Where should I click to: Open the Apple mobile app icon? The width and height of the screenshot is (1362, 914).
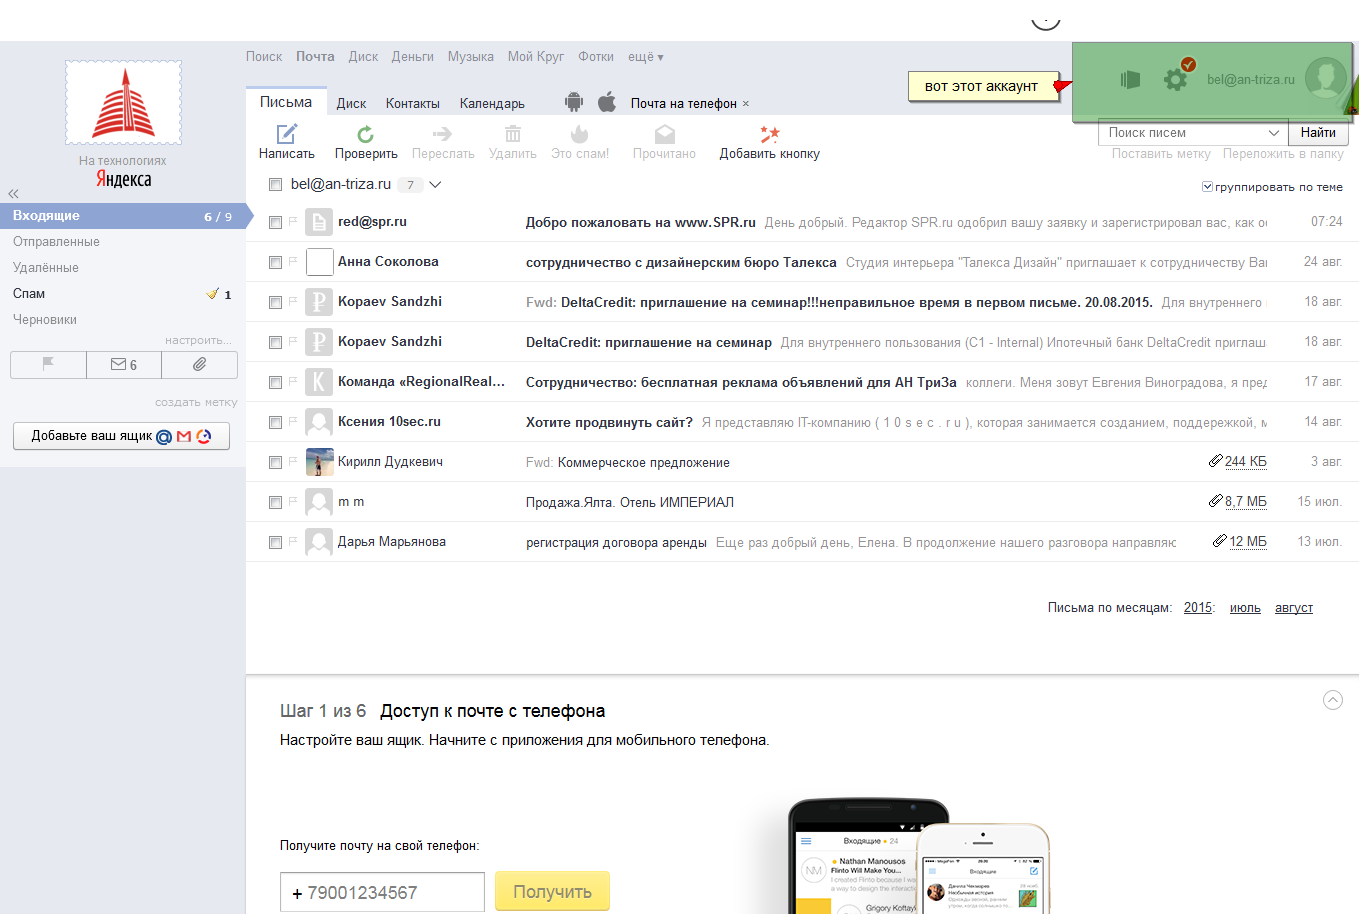607,102
